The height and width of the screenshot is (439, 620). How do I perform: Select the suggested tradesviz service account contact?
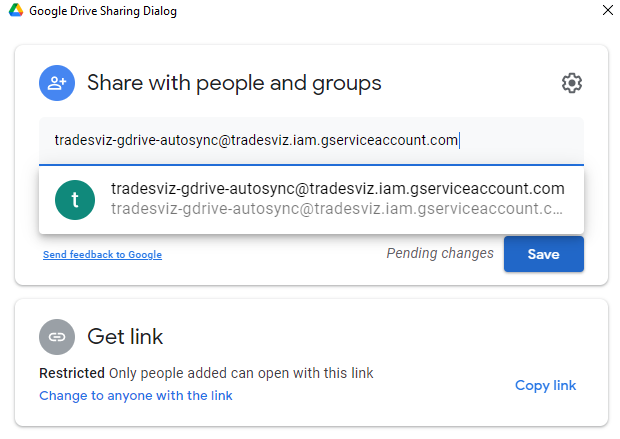coord(311,200)
